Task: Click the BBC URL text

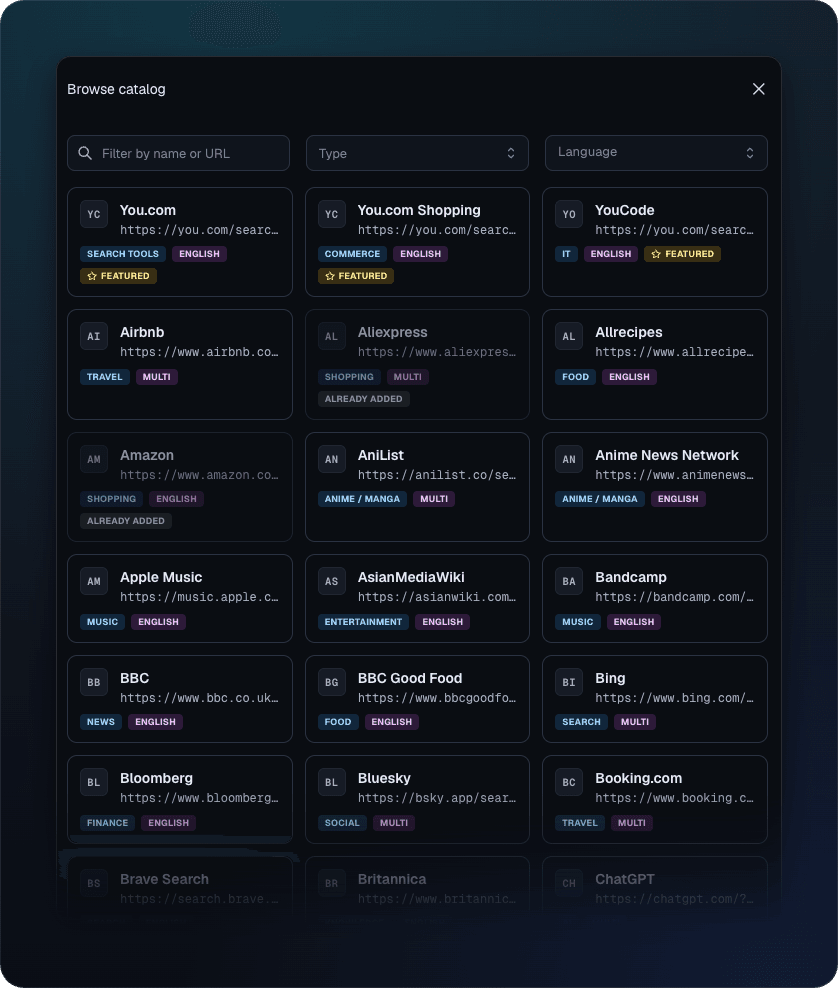Action: tap(199, 698)
